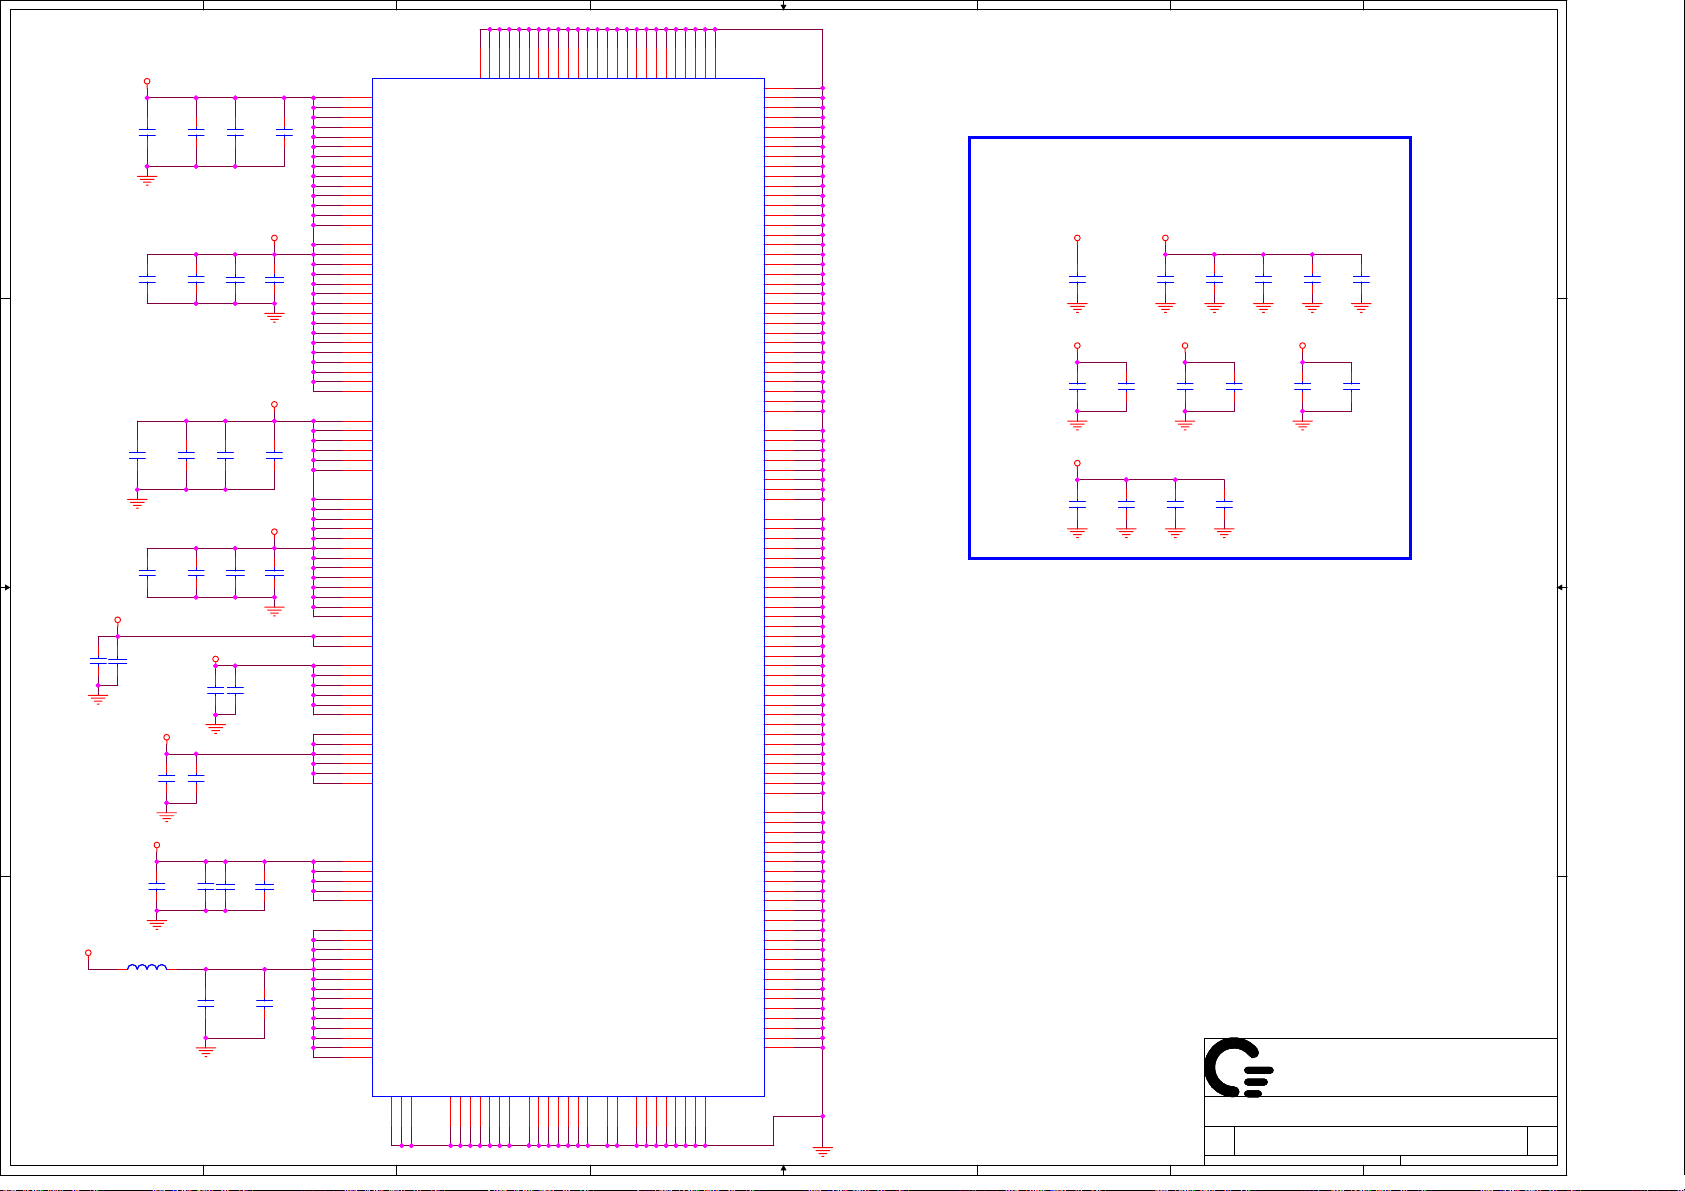Click the company logo in the title block
The width and height of the screenshot is (1685, 1191).
1238,1067
